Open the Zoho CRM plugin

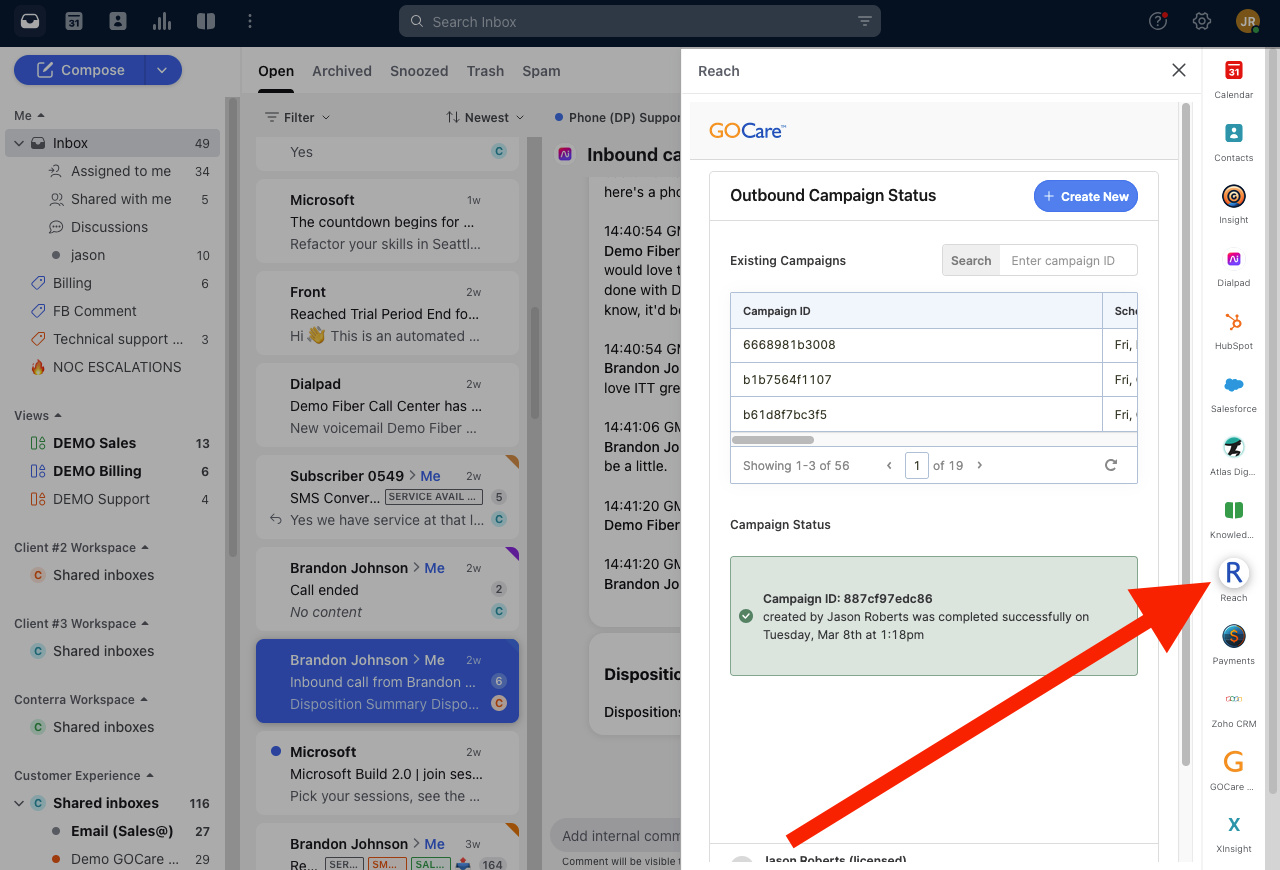click(x=1233, y=708)
